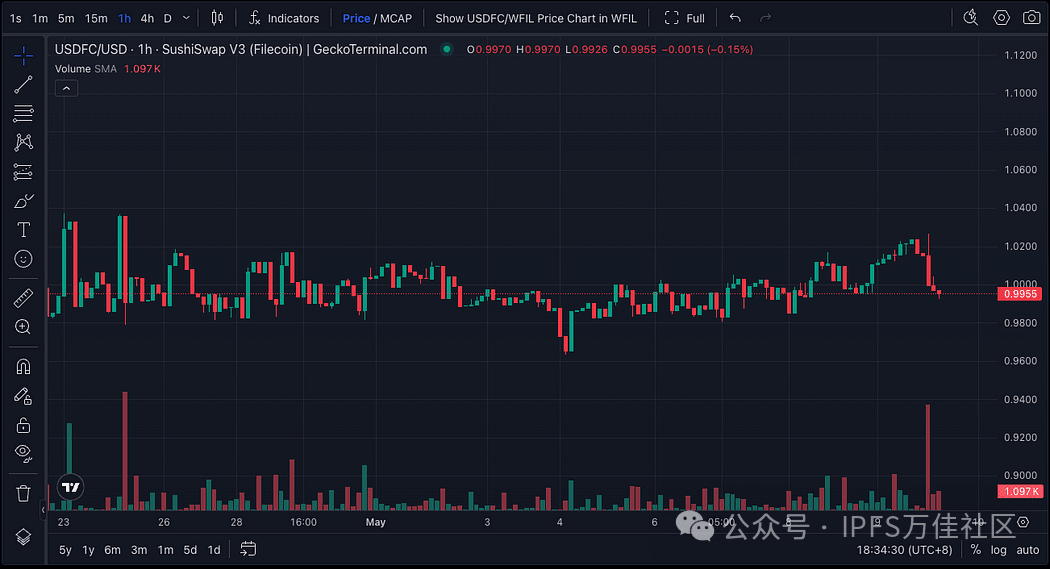The image size is (1050, 569).
Task: Undo the last chart action
Action: [x=735, y=18]
